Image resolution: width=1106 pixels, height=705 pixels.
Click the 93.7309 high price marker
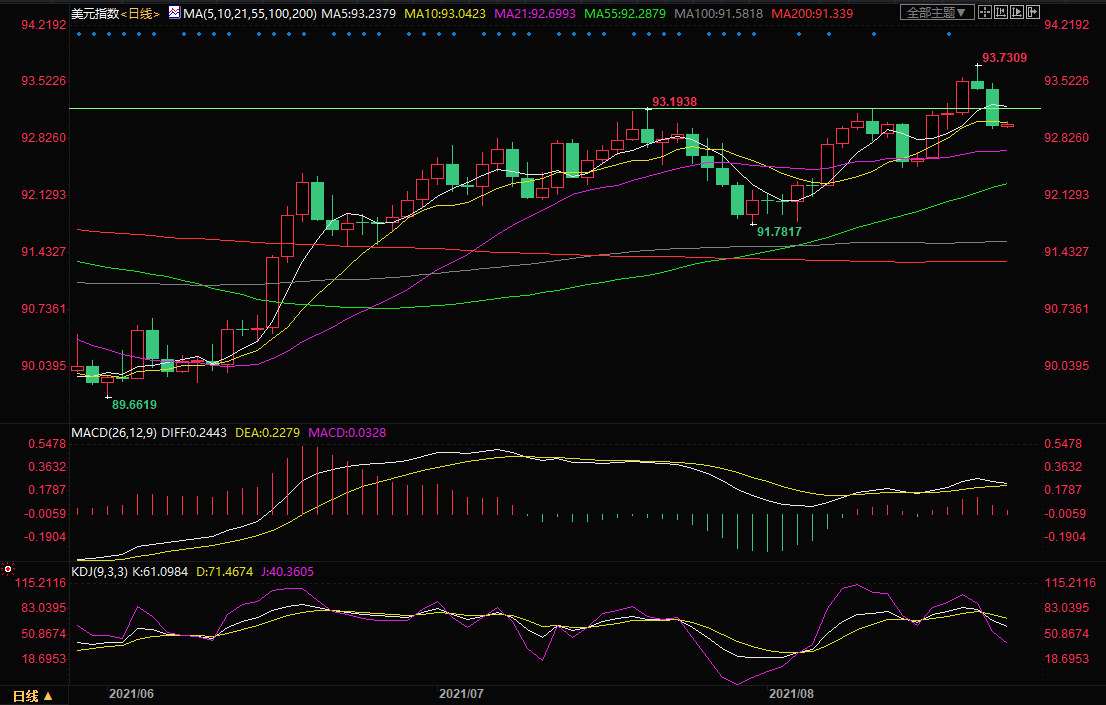click(x=1005, y=58)
